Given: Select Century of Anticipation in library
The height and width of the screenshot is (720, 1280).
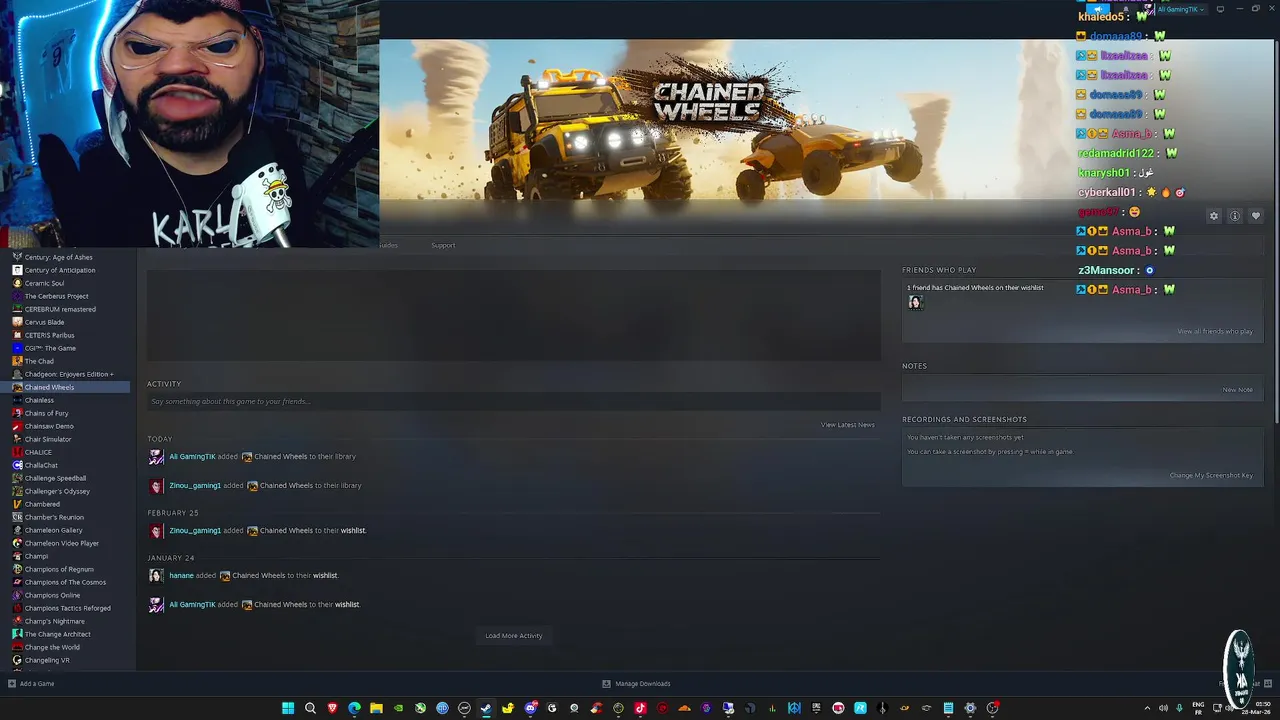Looking at the screenshot, I should [x=66, y=270].
